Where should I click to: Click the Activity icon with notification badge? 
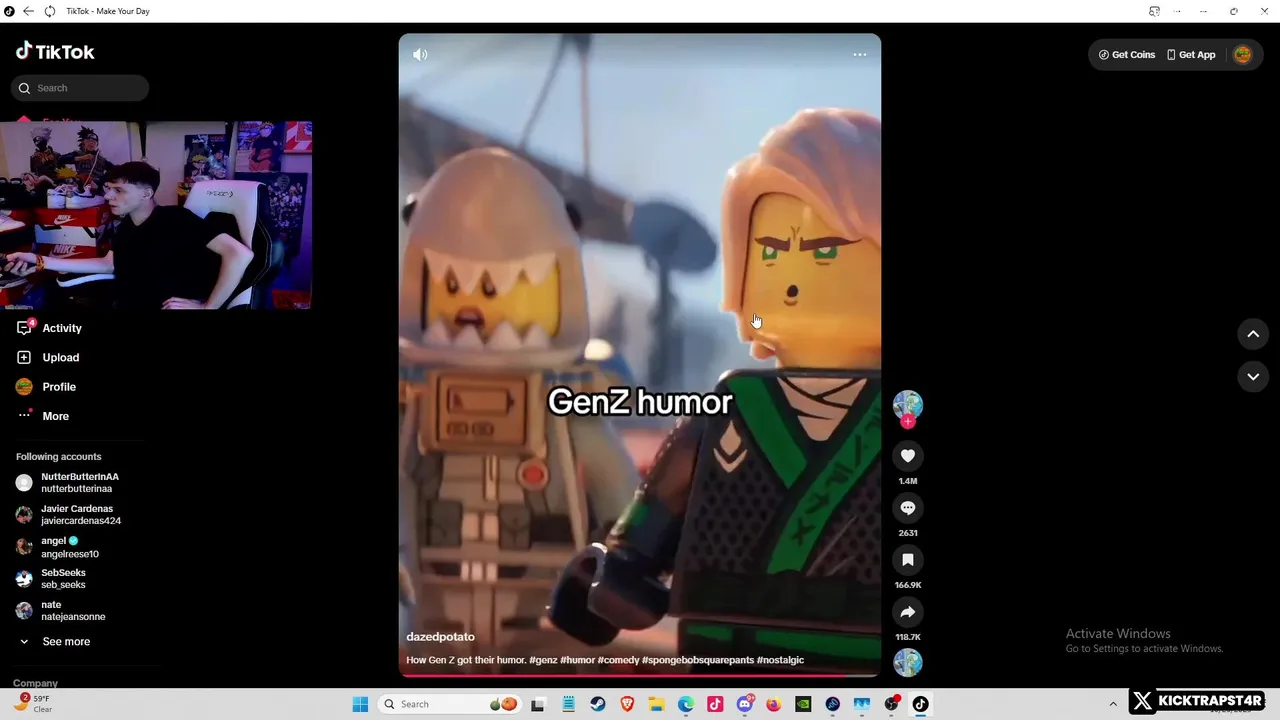(25, 327)
